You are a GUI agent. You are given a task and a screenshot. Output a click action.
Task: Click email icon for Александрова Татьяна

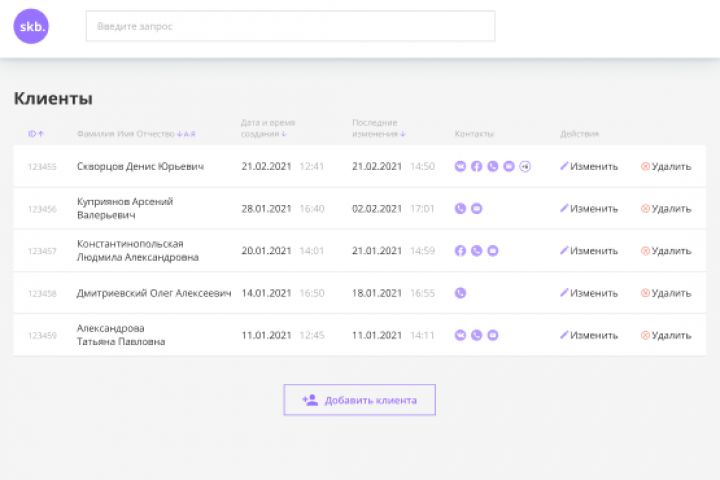point(493,335)
